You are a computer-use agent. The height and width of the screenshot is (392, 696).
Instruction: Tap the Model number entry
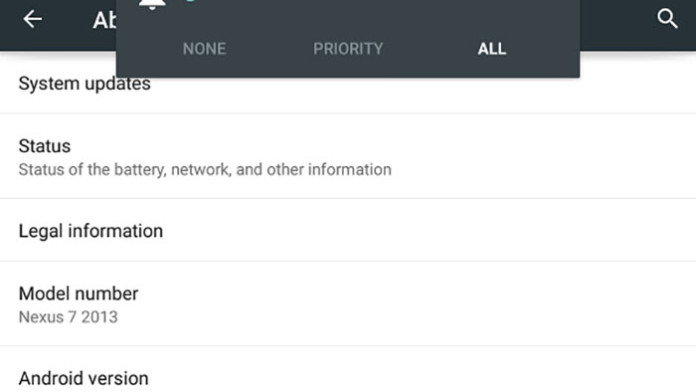(348, 304)
